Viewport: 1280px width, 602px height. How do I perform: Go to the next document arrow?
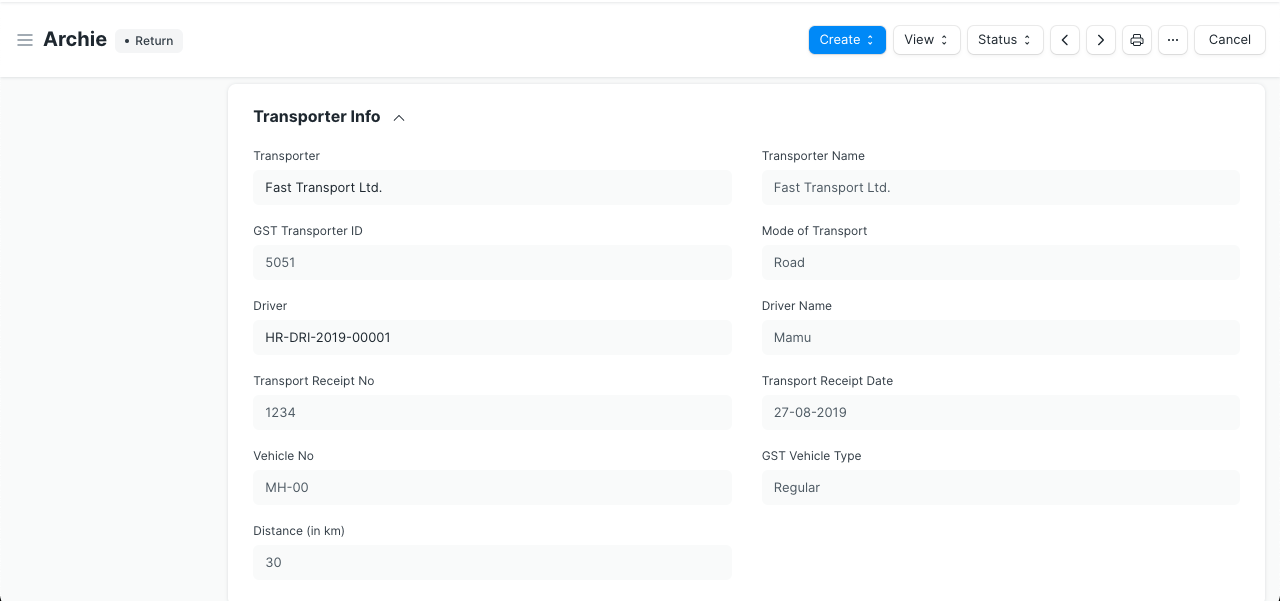1101,40
